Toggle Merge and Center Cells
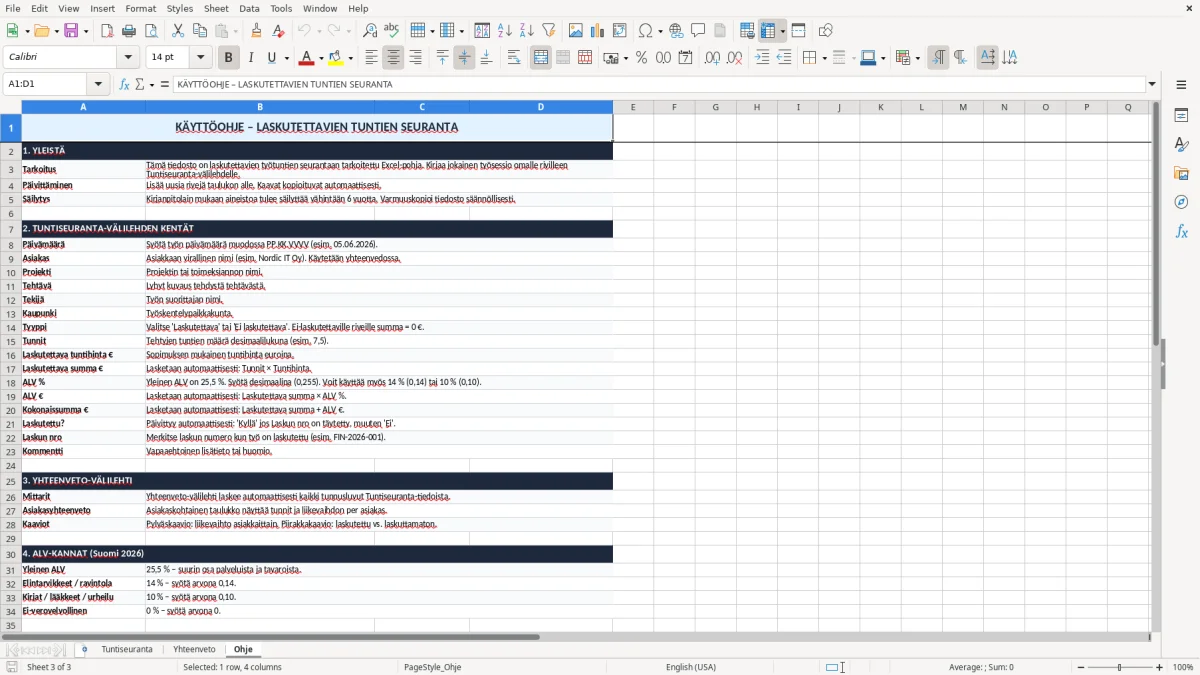Screen dimensions: 1200x675 [541, 58]
